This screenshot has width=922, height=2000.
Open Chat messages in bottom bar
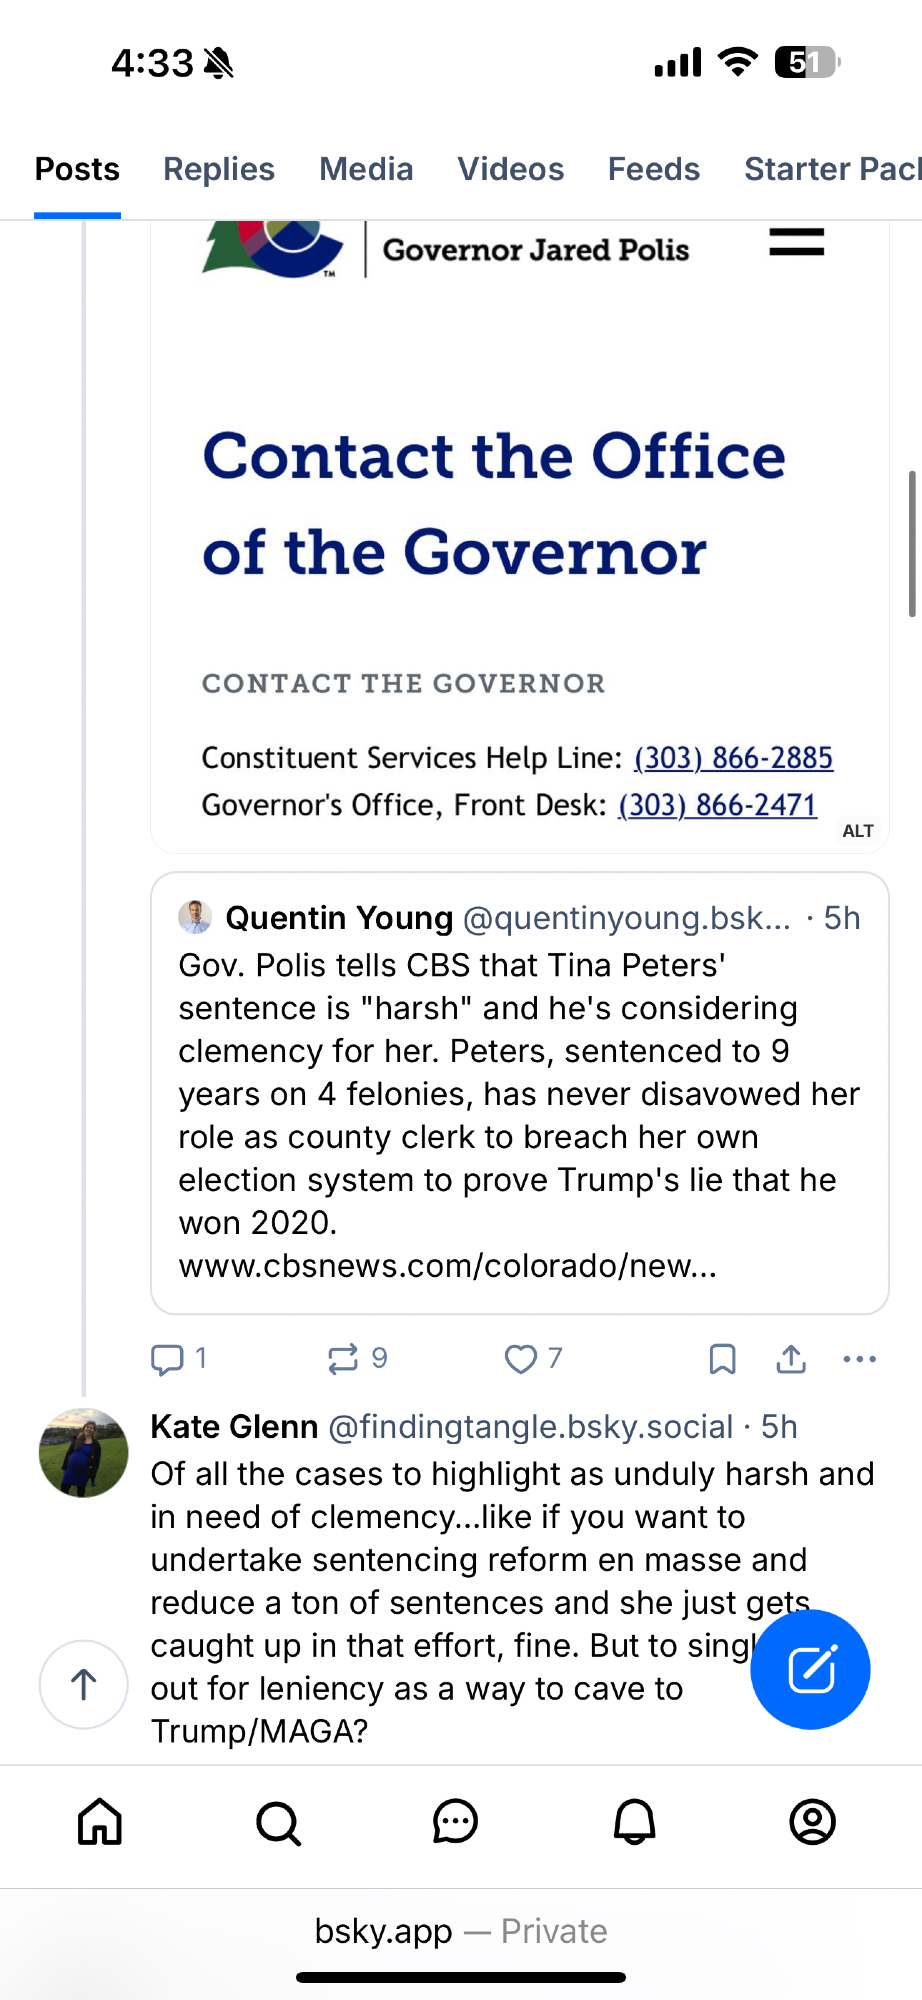[x=456, y=1822]
